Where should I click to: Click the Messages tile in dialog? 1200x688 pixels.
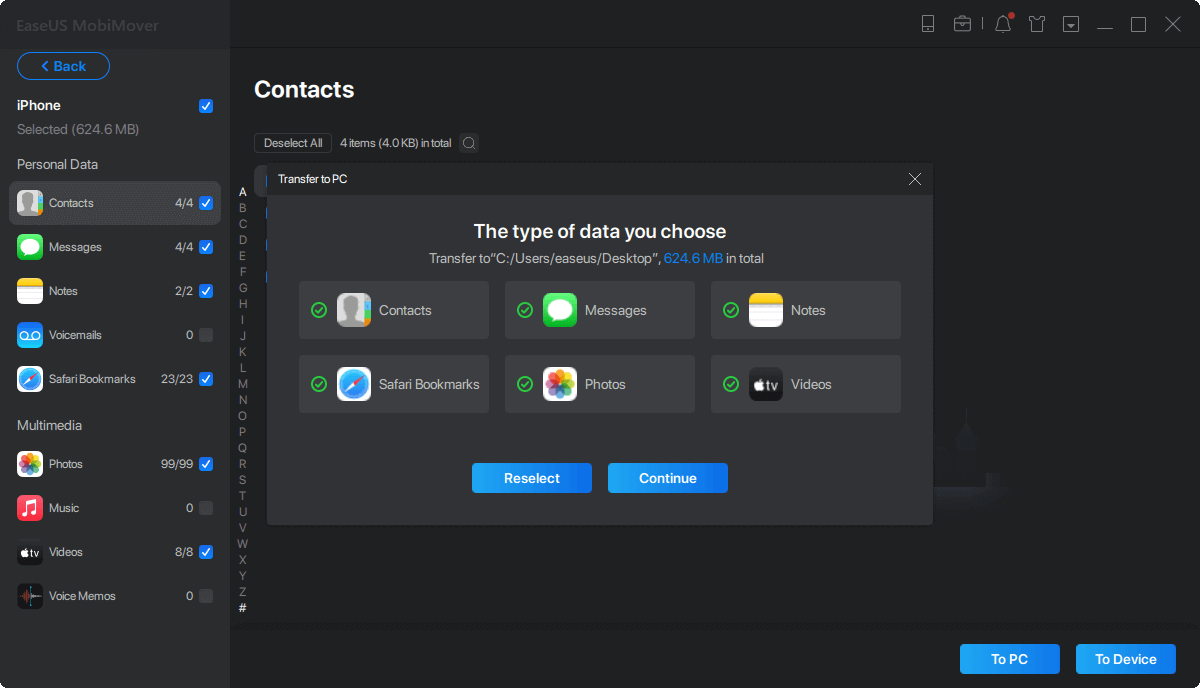[x=599, y=310]
